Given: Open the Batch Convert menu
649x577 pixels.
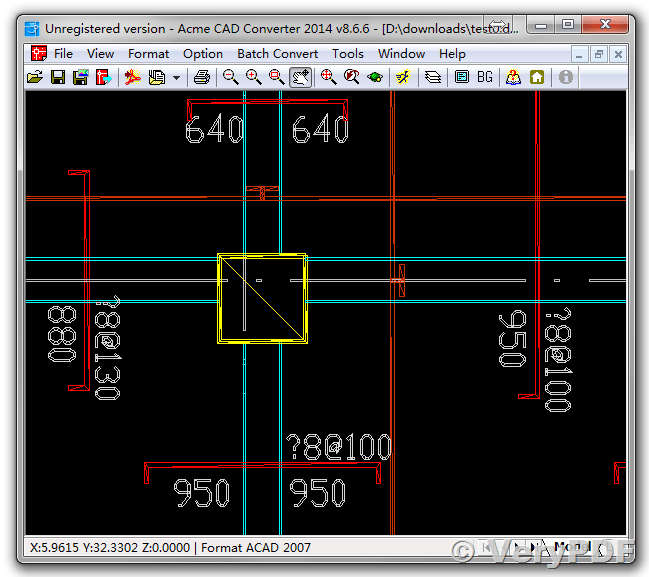Looking at the screenshot, I should click(x=277, y=54).
